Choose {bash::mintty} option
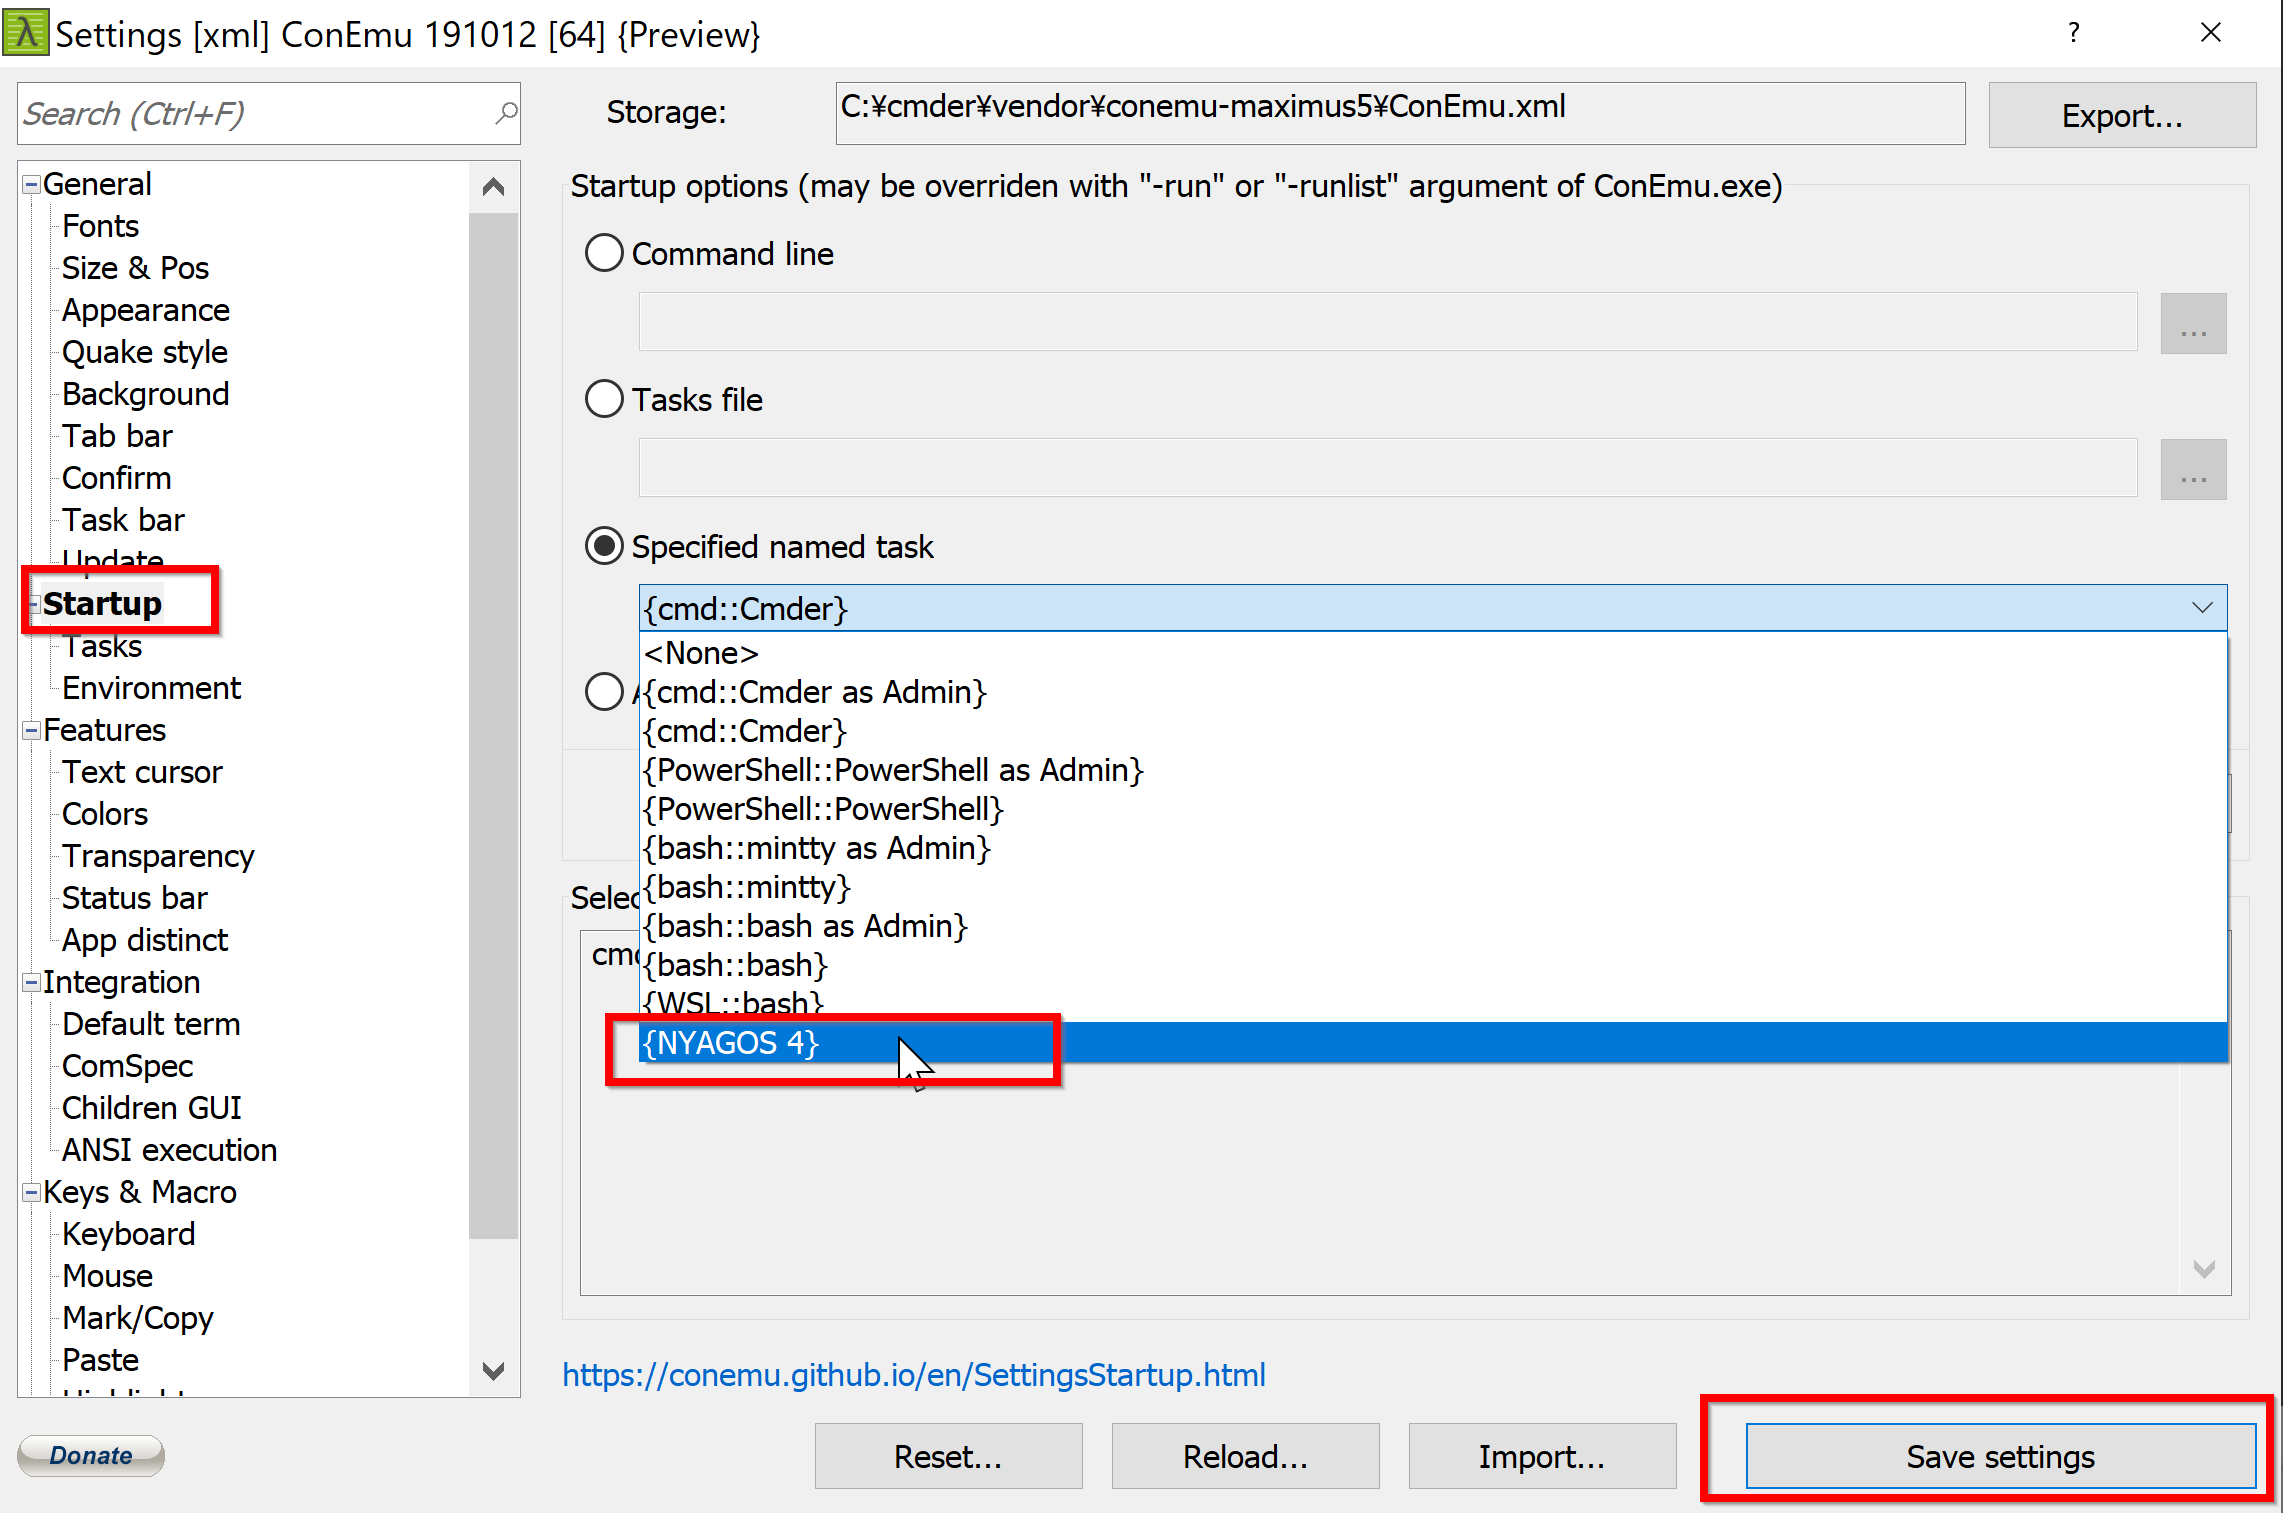The height and width of the screenshot is (1513, 2283). [1432, 887]
